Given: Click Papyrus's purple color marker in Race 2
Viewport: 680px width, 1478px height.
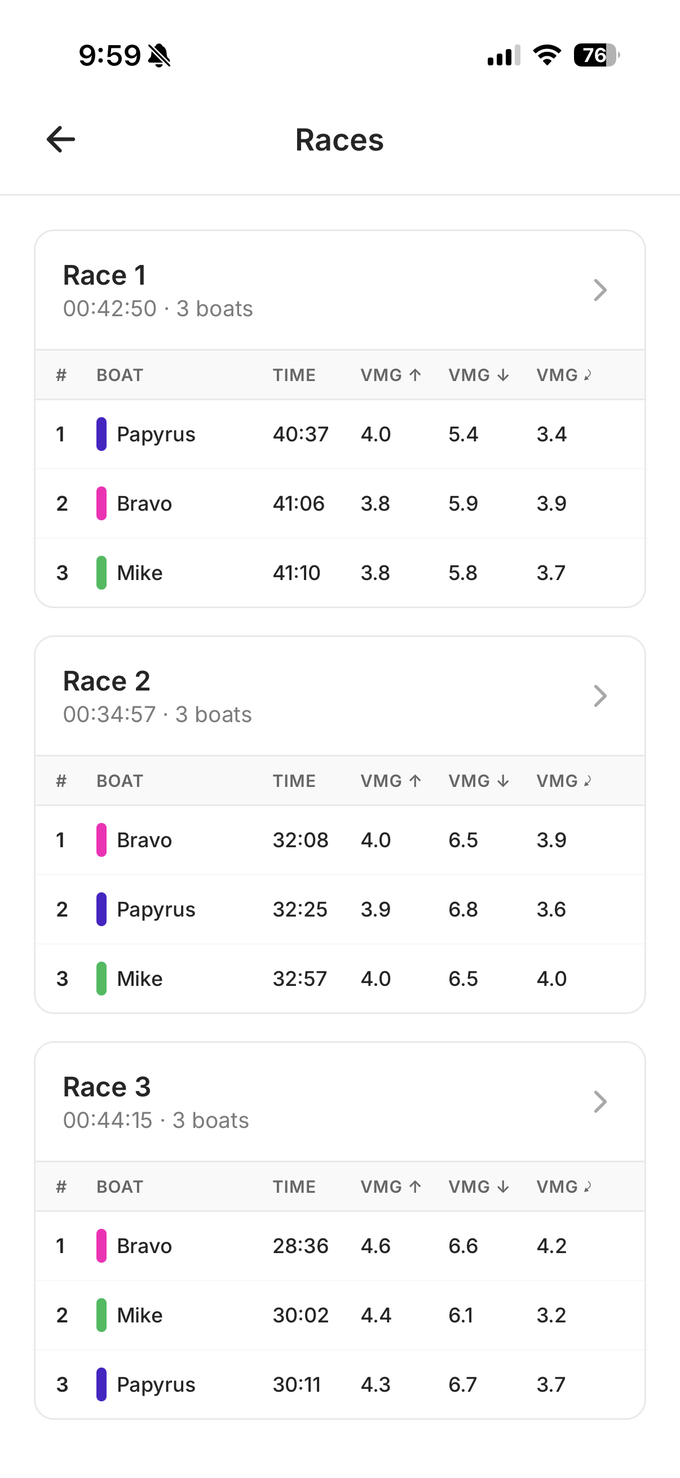Looking at the screenshot, I should [100, 909].
